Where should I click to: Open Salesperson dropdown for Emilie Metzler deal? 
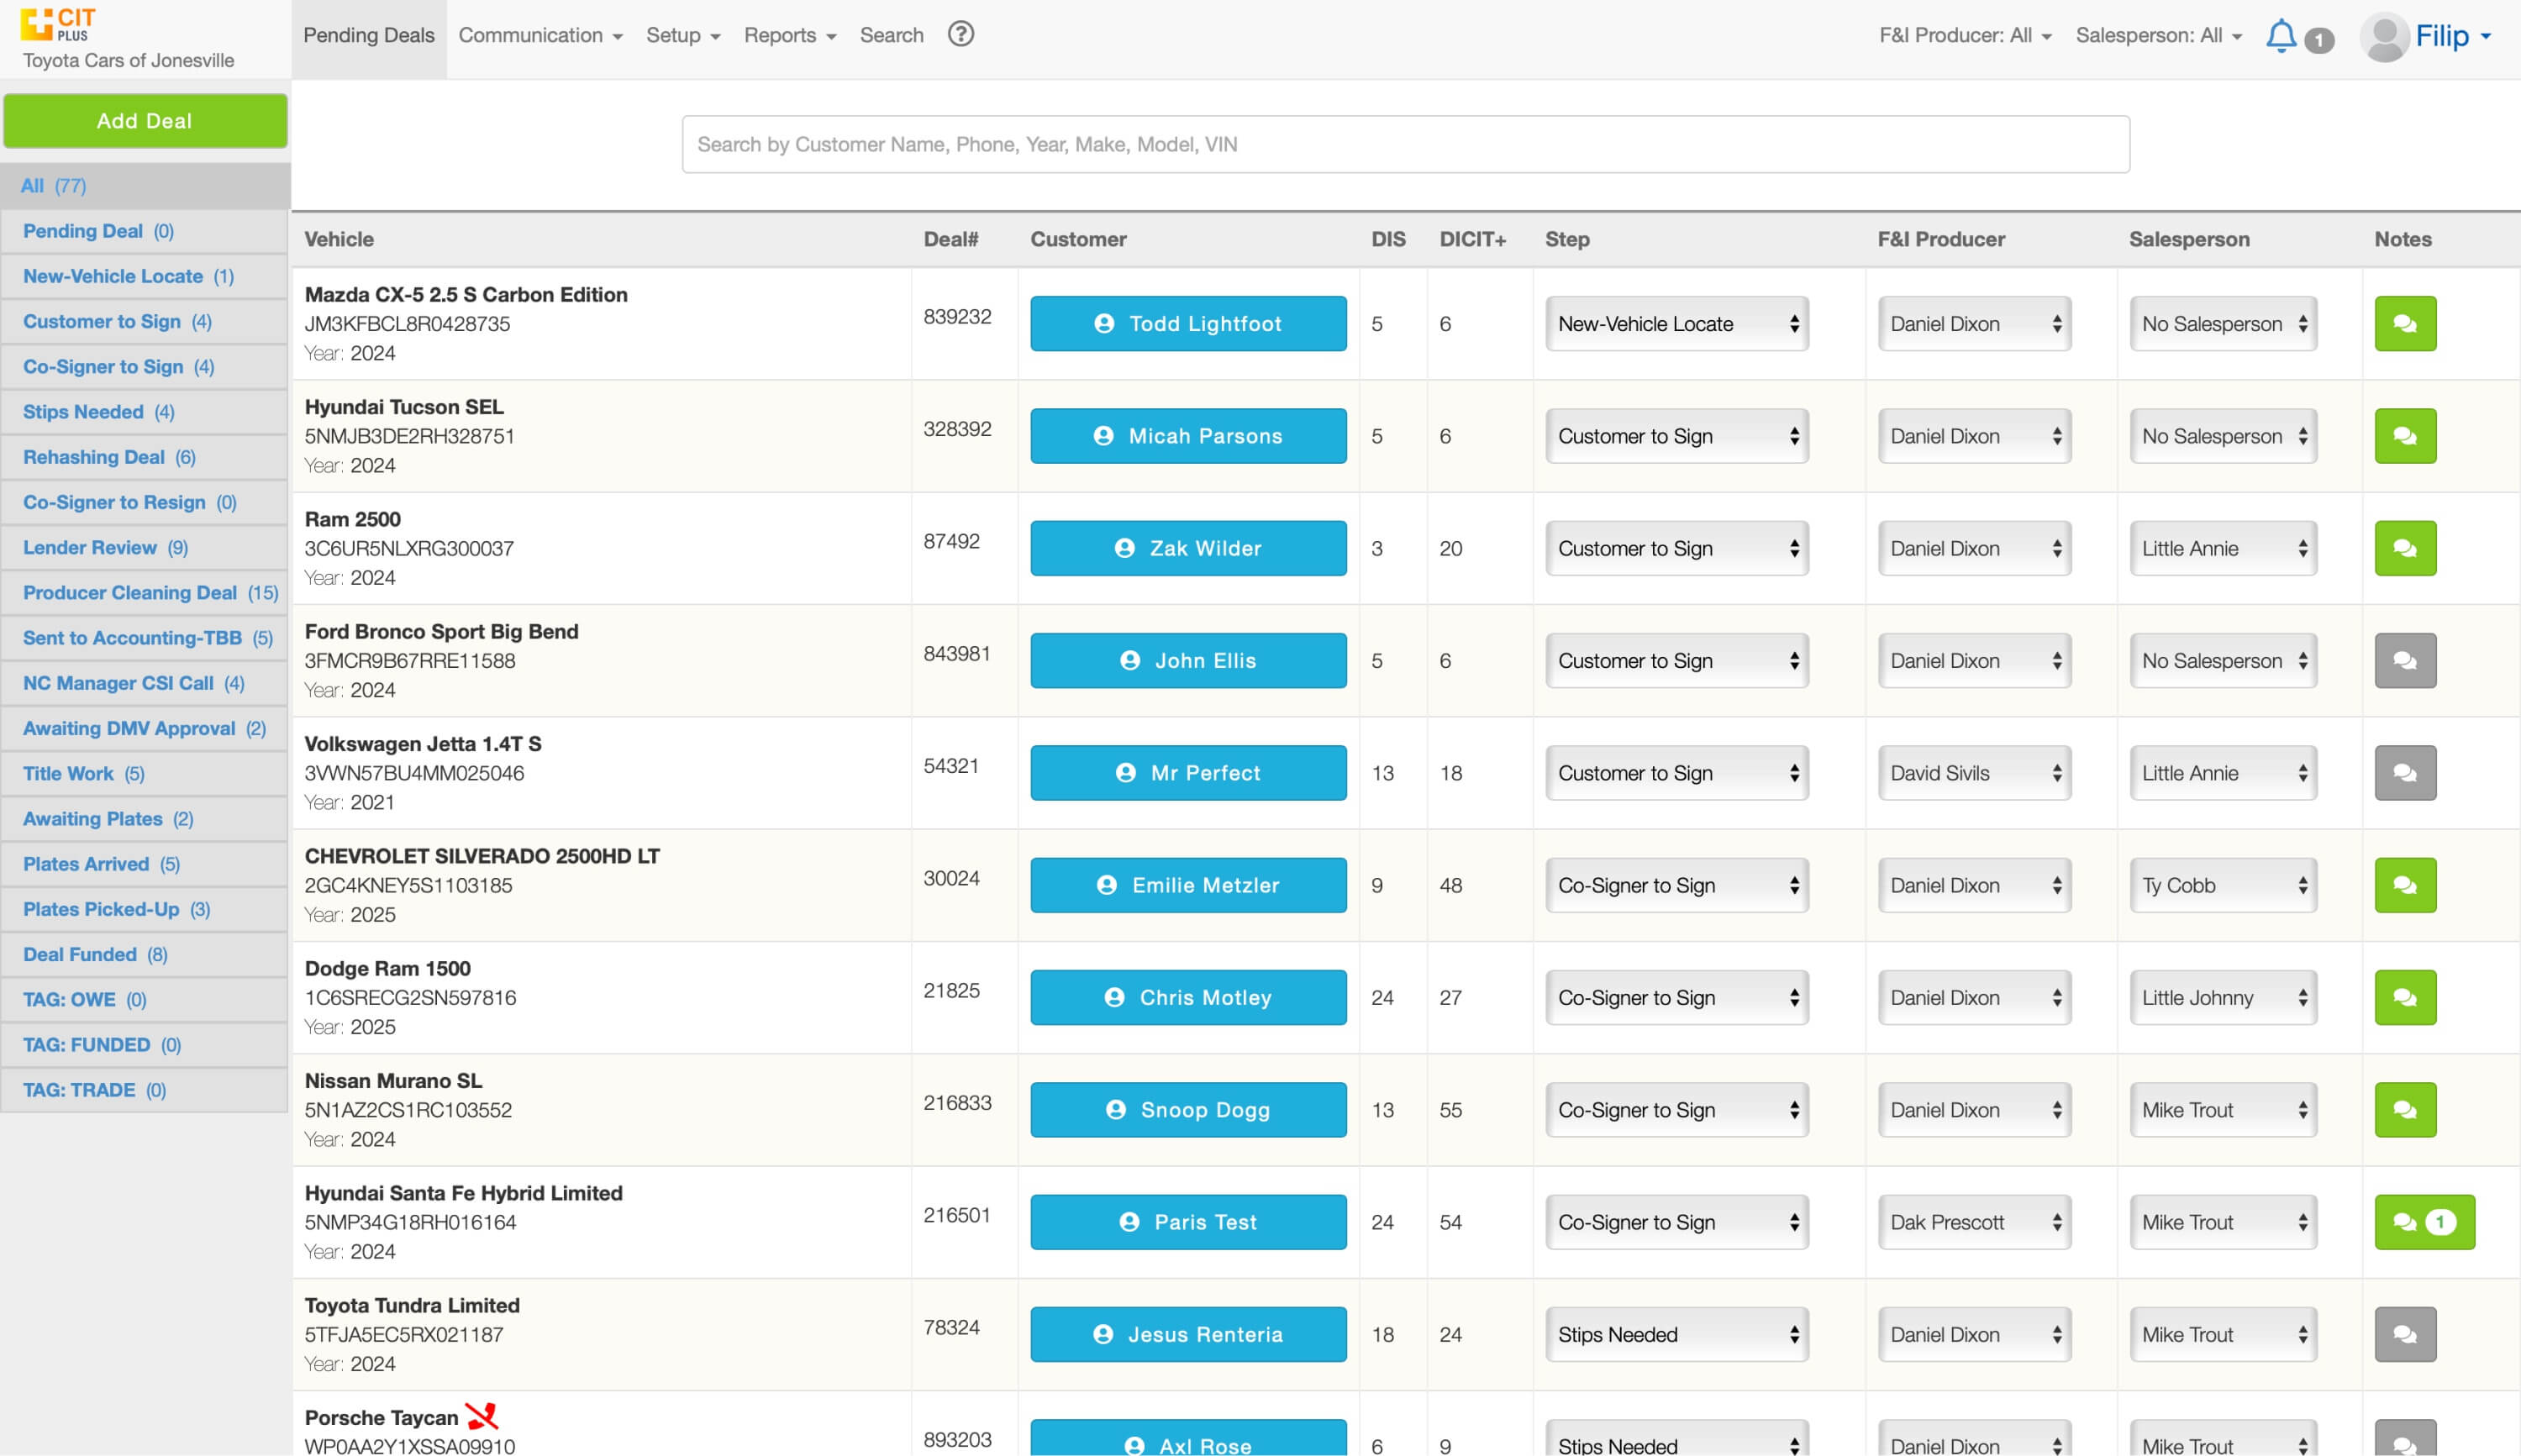[x=2222, y=885]
